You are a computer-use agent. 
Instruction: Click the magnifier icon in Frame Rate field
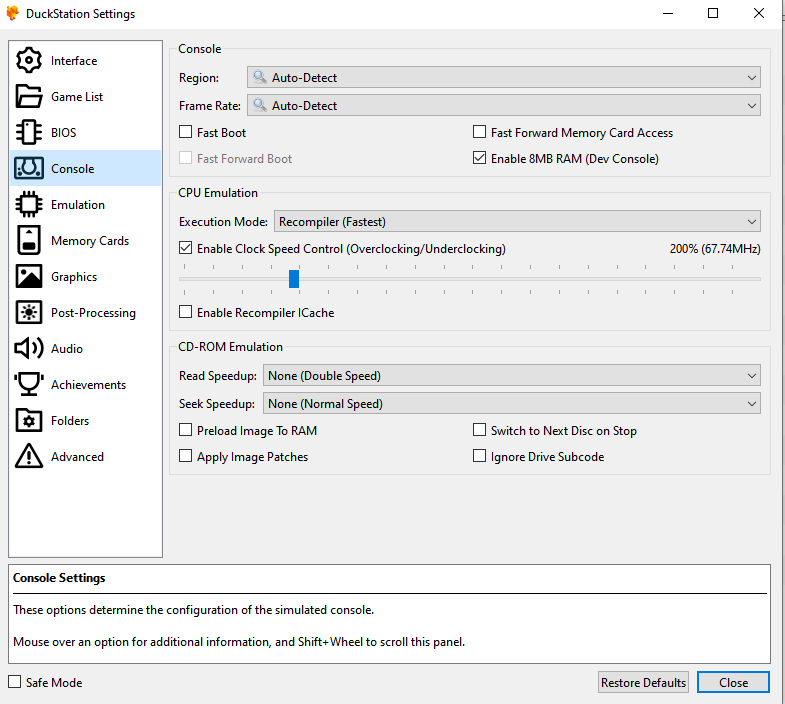[x=259, y=105]
